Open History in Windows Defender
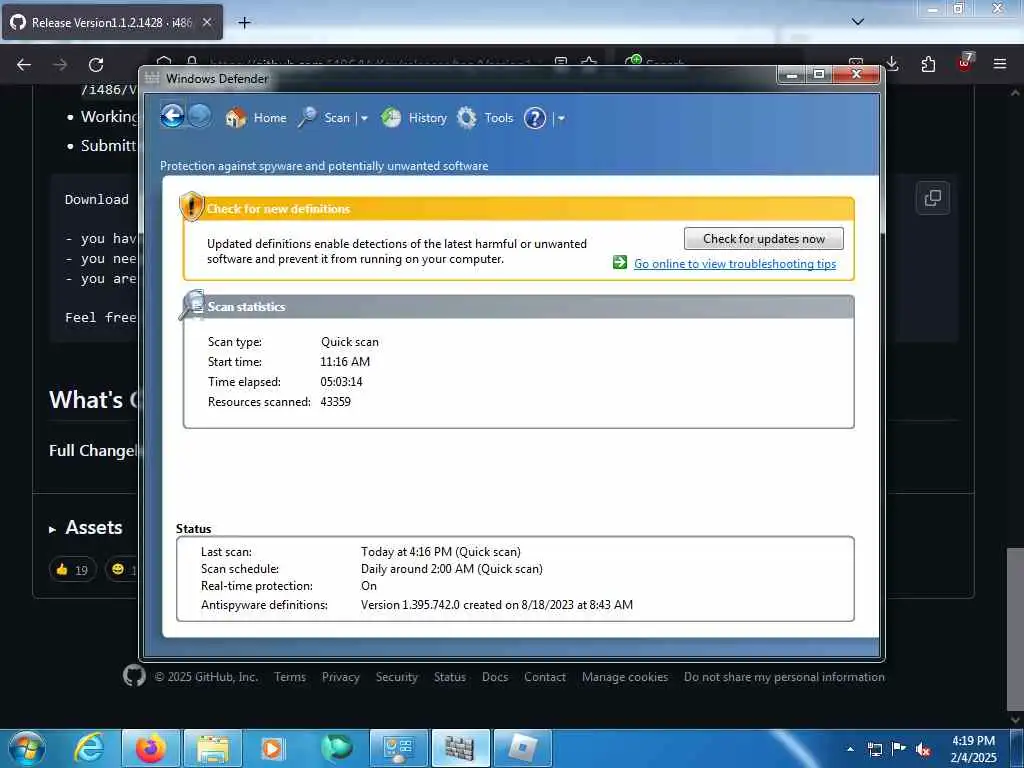This screenshot has width=1024, height=768. (414, 118)
